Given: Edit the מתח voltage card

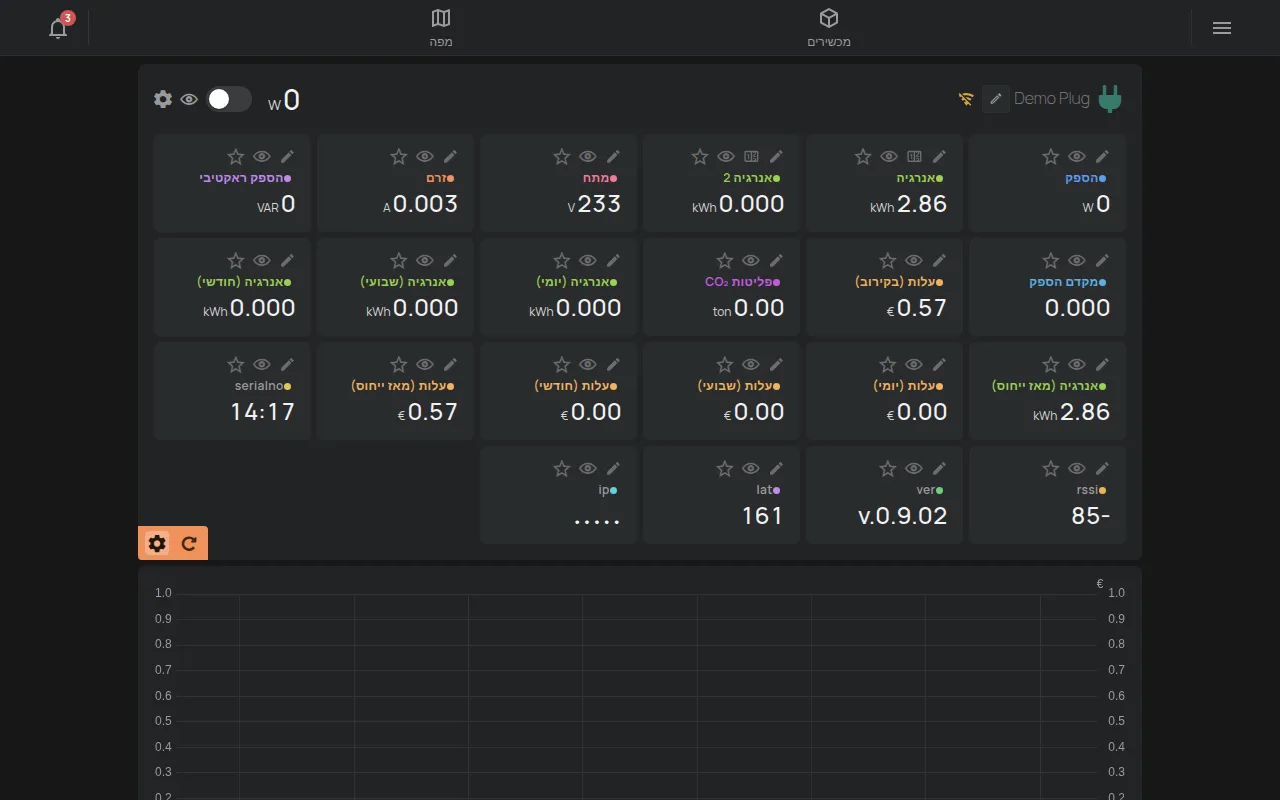Looking at the screenshot, I should [x=613, y=156].
